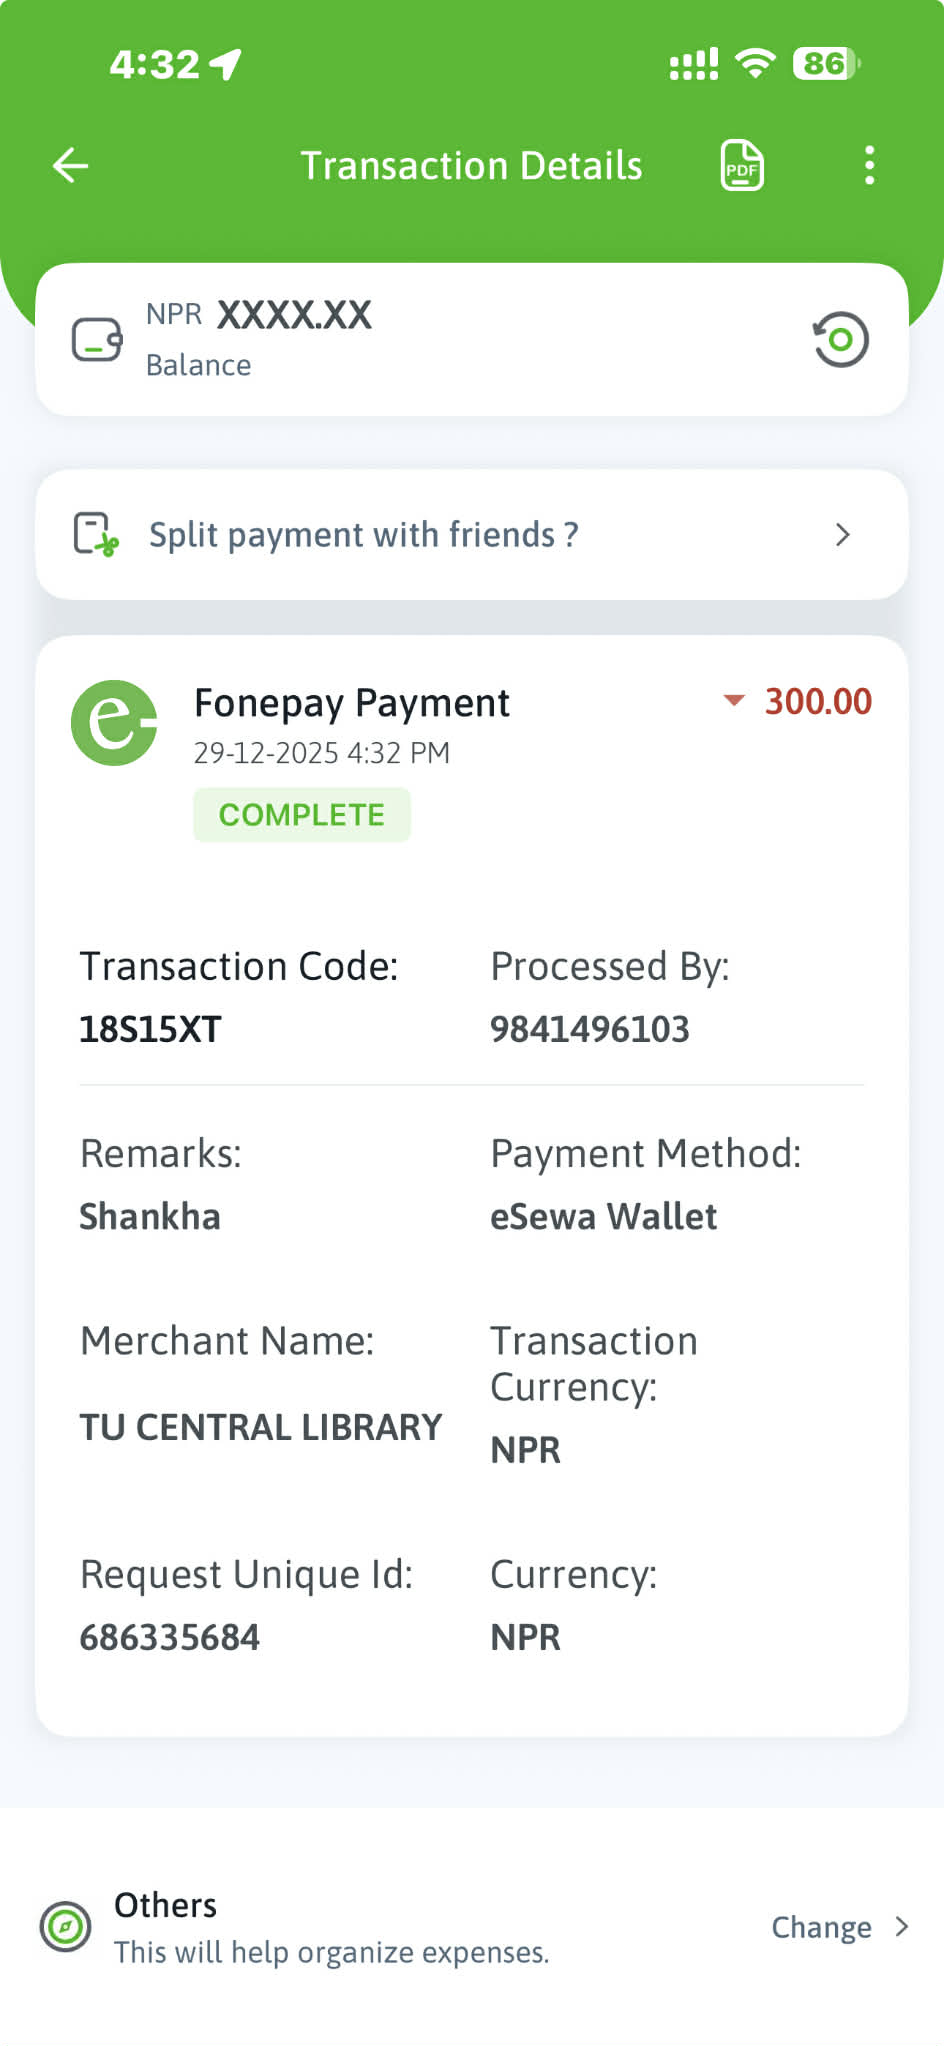Tap the wallet balance icon
This screenshot has height=2046, width=944.
coord(97,340)
